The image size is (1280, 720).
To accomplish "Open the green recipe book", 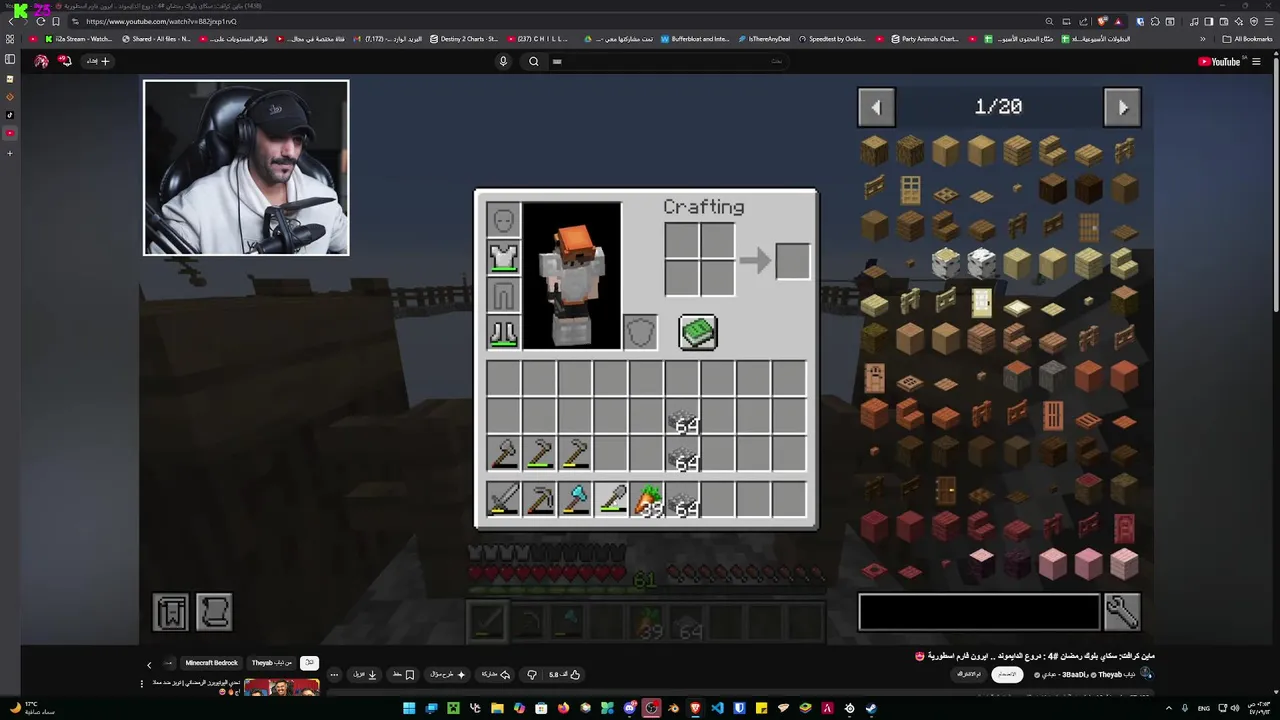I will point(698,332).
